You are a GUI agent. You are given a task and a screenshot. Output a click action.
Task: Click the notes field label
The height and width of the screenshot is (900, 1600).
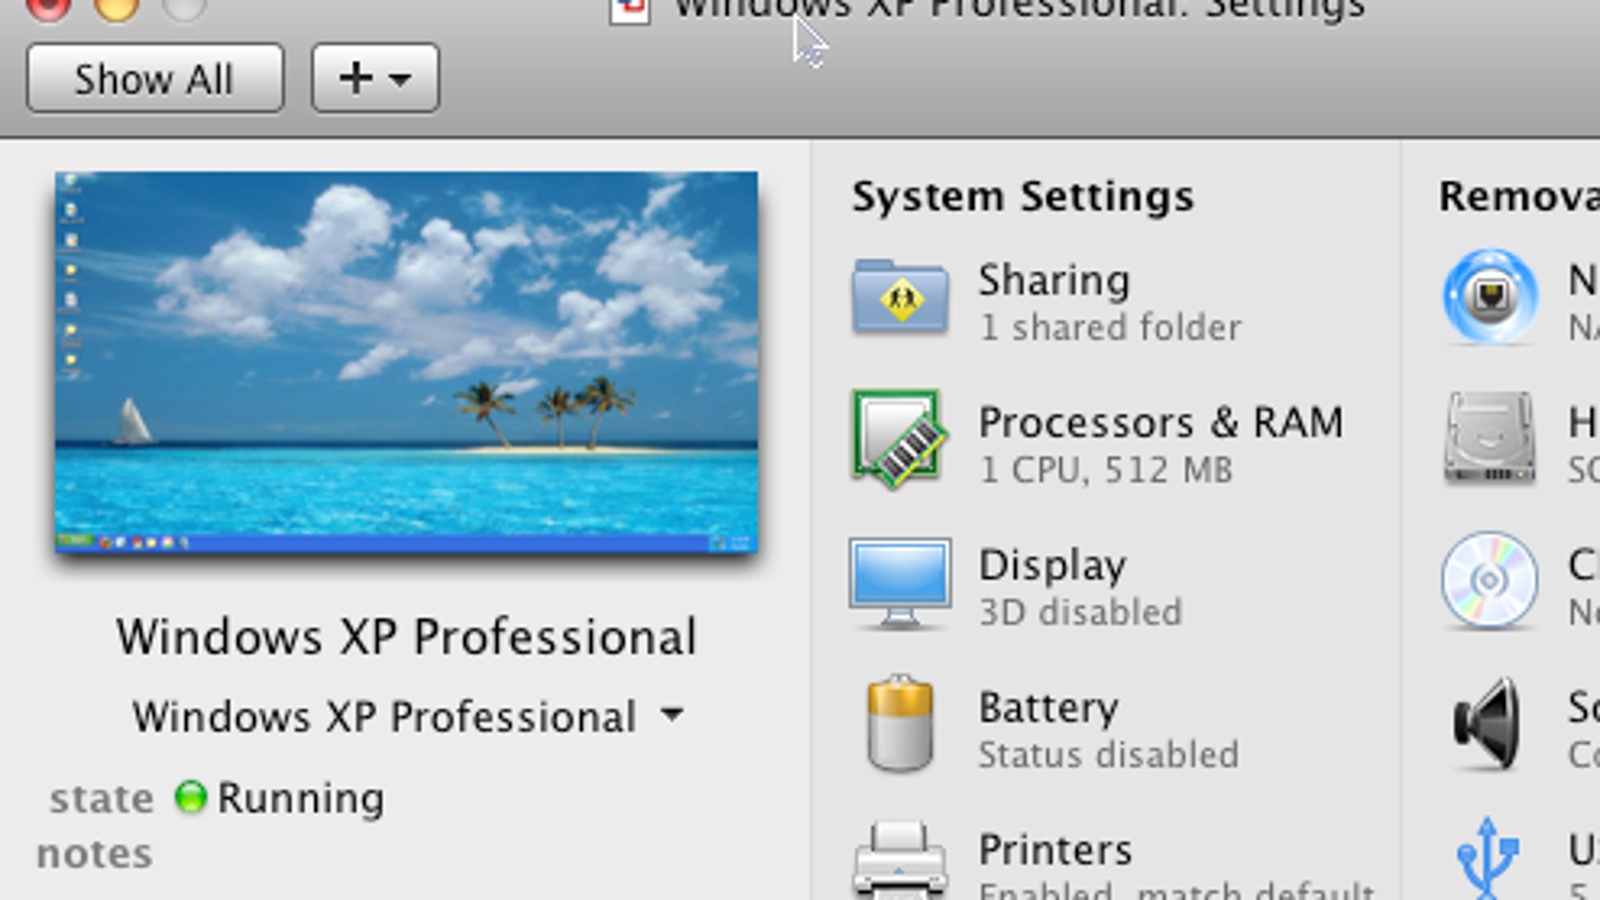click(x=95, y=854)
